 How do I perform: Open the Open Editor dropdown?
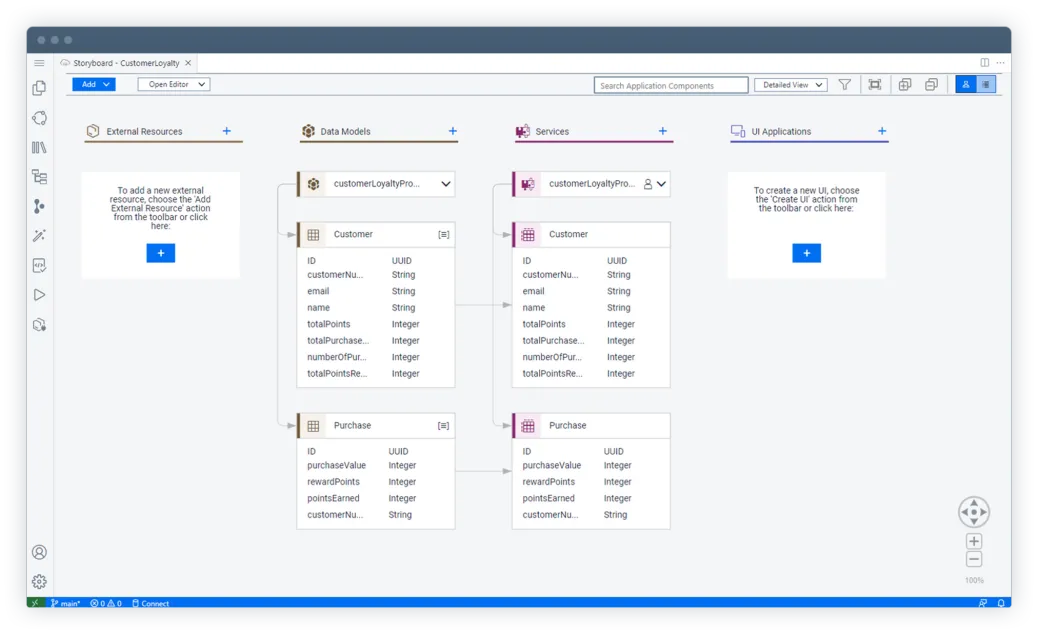(173, 85)
